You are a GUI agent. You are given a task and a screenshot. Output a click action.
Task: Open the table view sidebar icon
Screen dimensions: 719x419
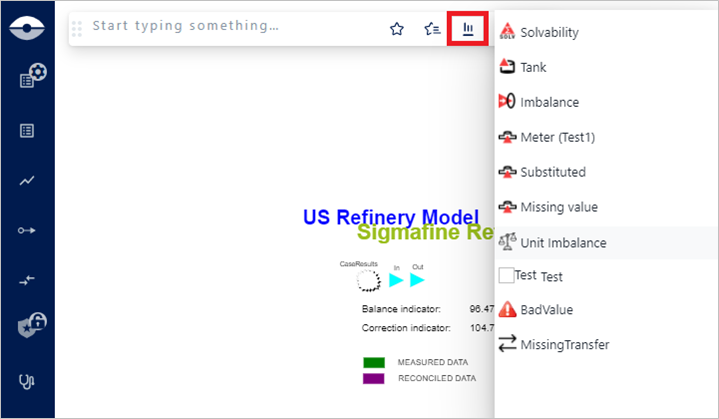click(27, 130)
